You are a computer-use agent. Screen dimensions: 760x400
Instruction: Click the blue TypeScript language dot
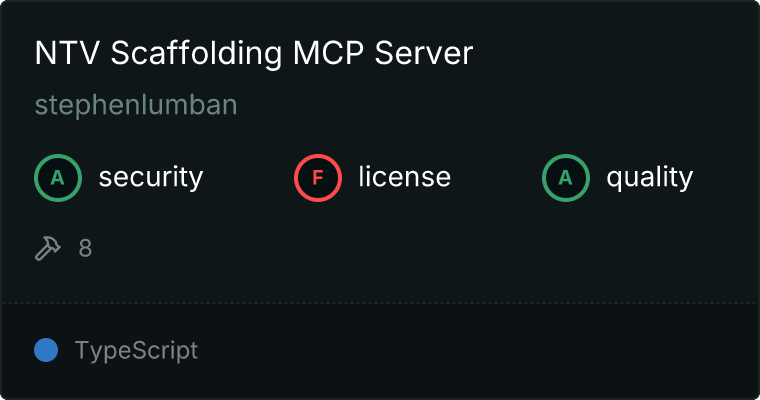pyautogui.click(x=46, y=350)
